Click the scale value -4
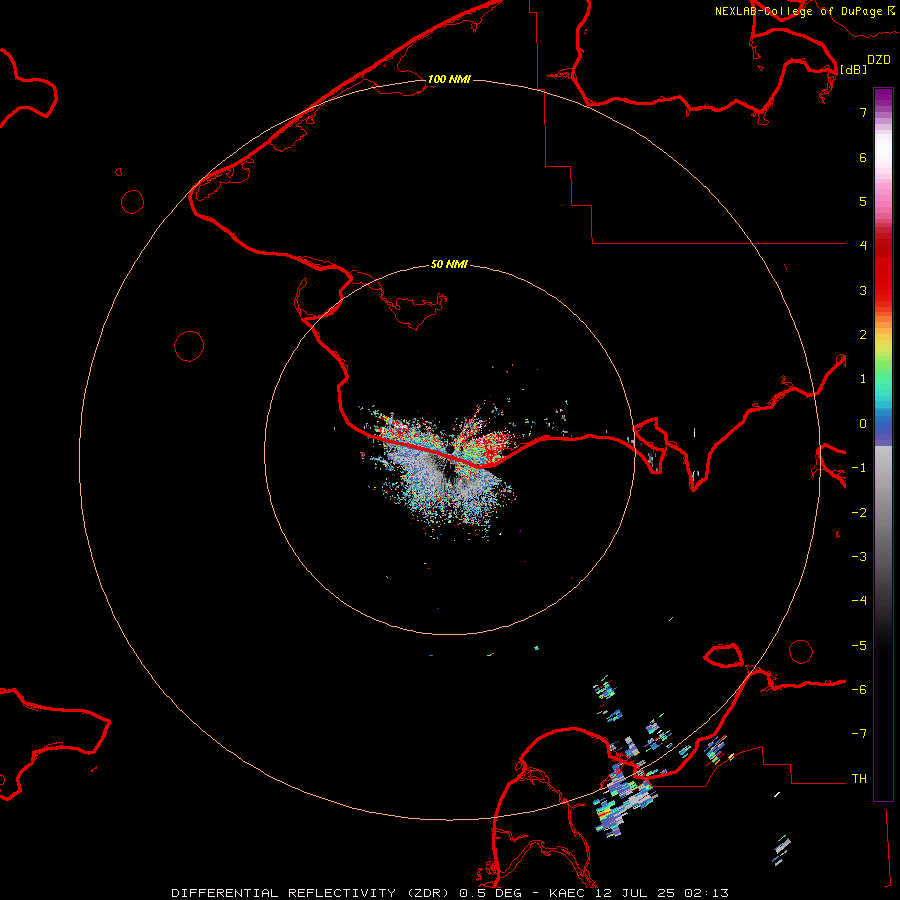 tap(859, 601)
